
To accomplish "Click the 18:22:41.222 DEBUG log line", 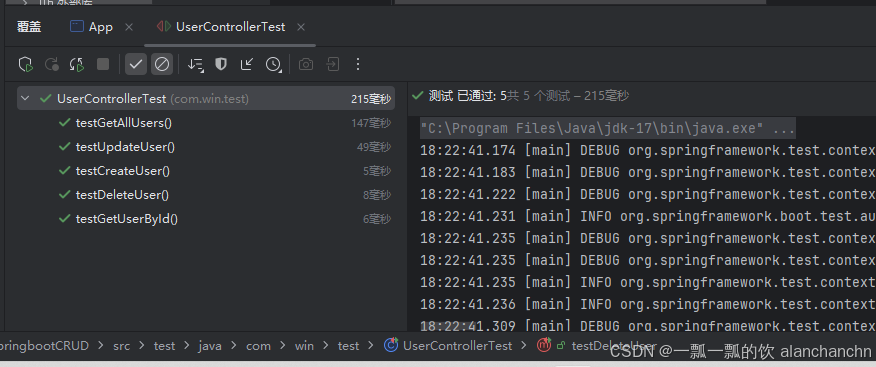I will [648, 194].
